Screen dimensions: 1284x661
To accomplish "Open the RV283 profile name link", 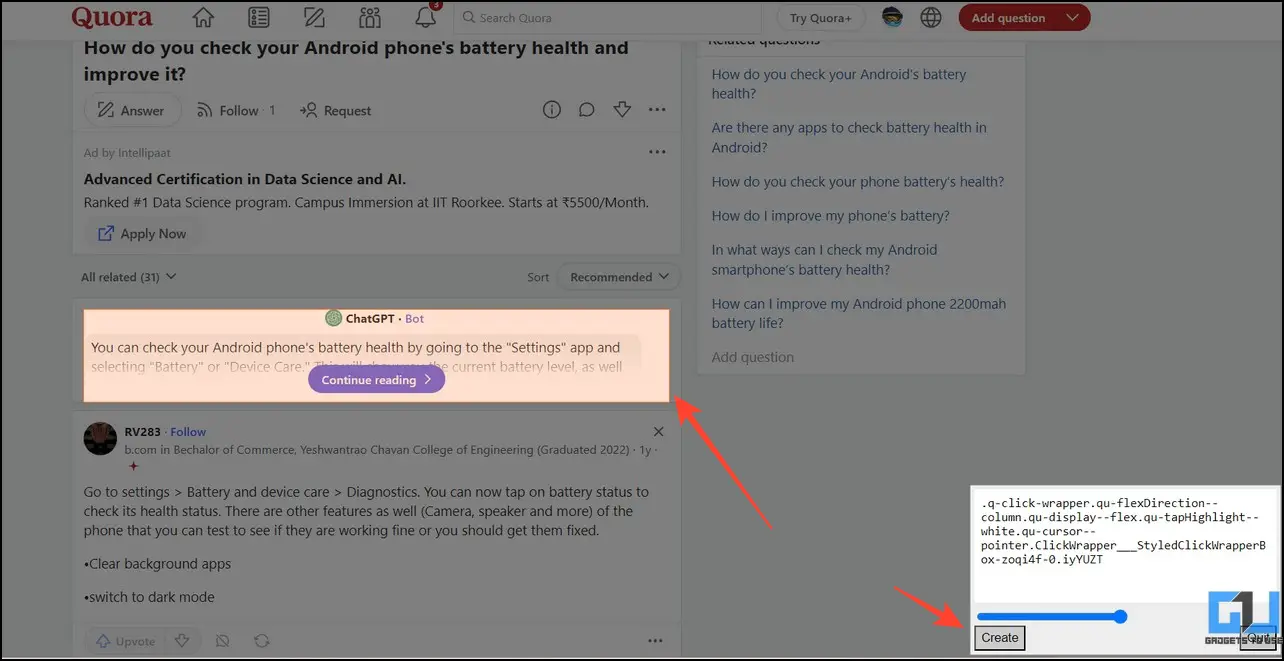I will pos(142,432).
